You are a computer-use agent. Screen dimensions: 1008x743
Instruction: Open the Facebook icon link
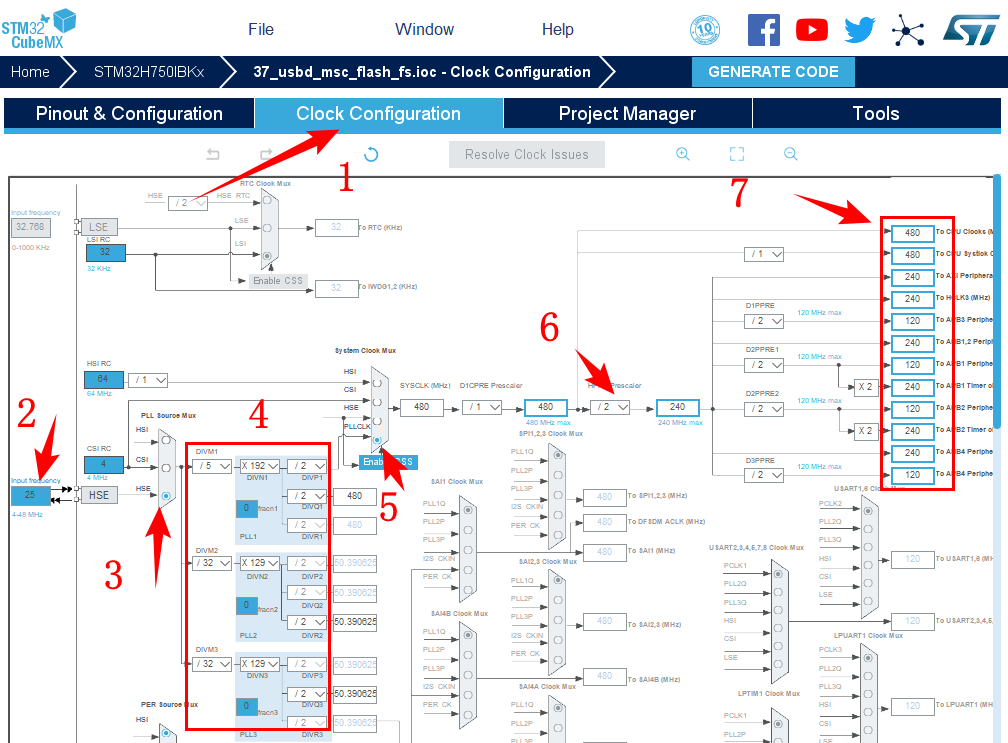[x=763, y=30]
